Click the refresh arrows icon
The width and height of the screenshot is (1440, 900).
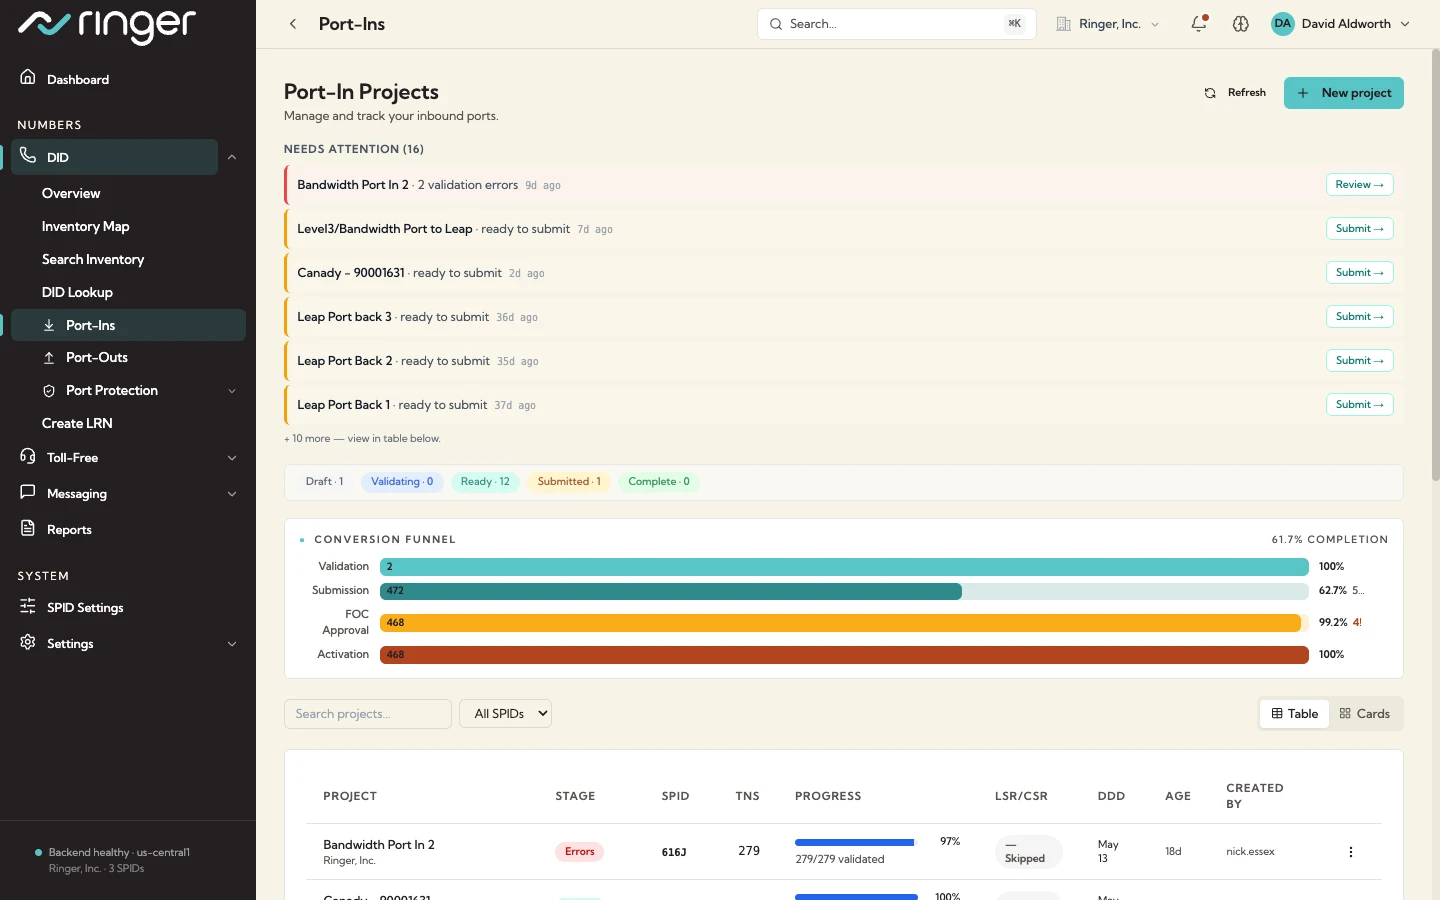tap(1210, 93)
